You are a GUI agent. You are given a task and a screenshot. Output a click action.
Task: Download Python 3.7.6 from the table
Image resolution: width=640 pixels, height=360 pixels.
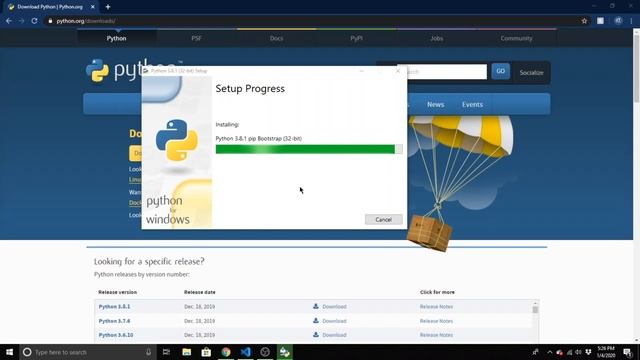click(330, 321)
